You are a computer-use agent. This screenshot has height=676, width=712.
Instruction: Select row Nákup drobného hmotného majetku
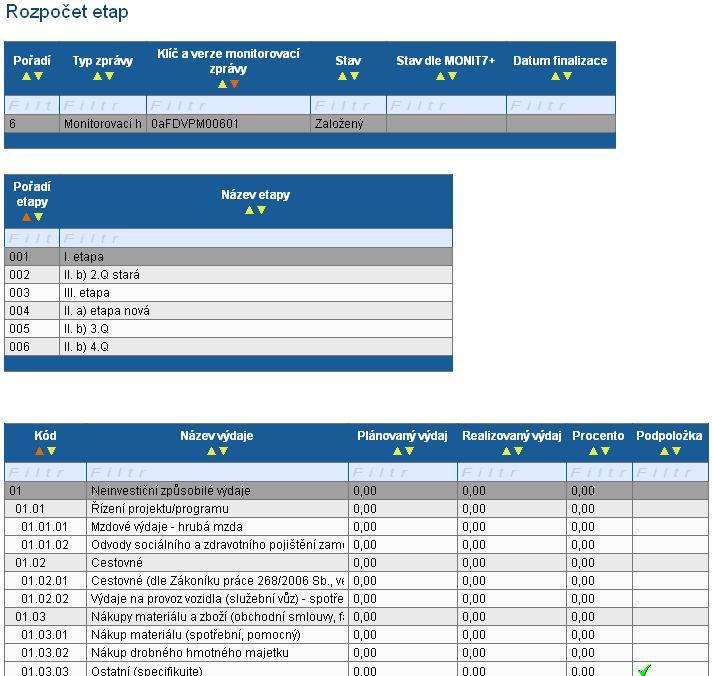[356, 653]
